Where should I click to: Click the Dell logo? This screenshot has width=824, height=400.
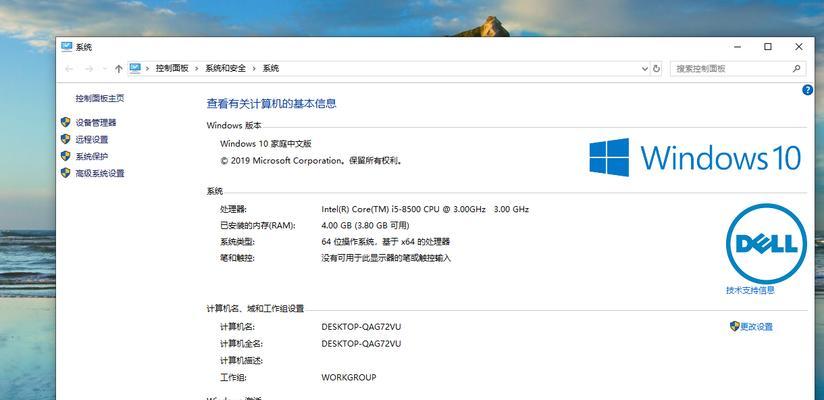click(x=766, y=244)
